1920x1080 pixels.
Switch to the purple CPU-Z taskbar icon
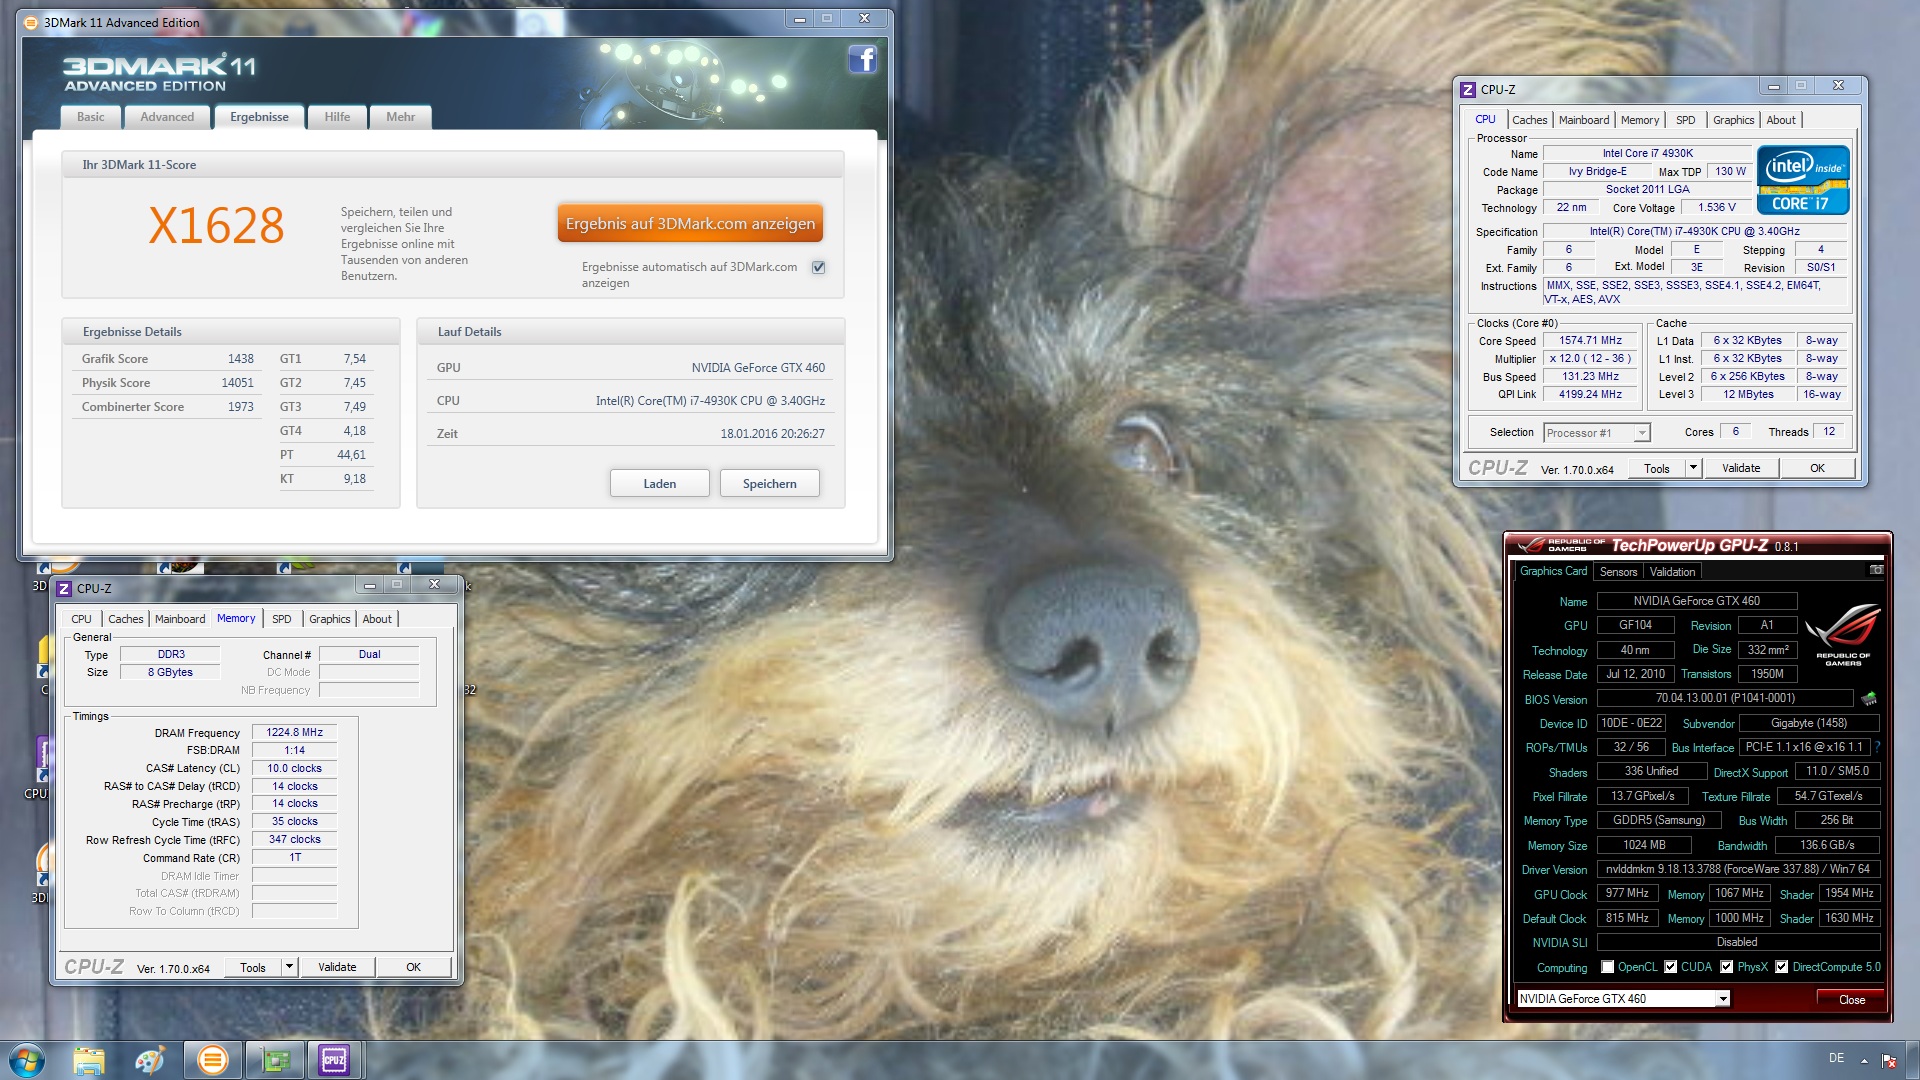[334, 1060]
